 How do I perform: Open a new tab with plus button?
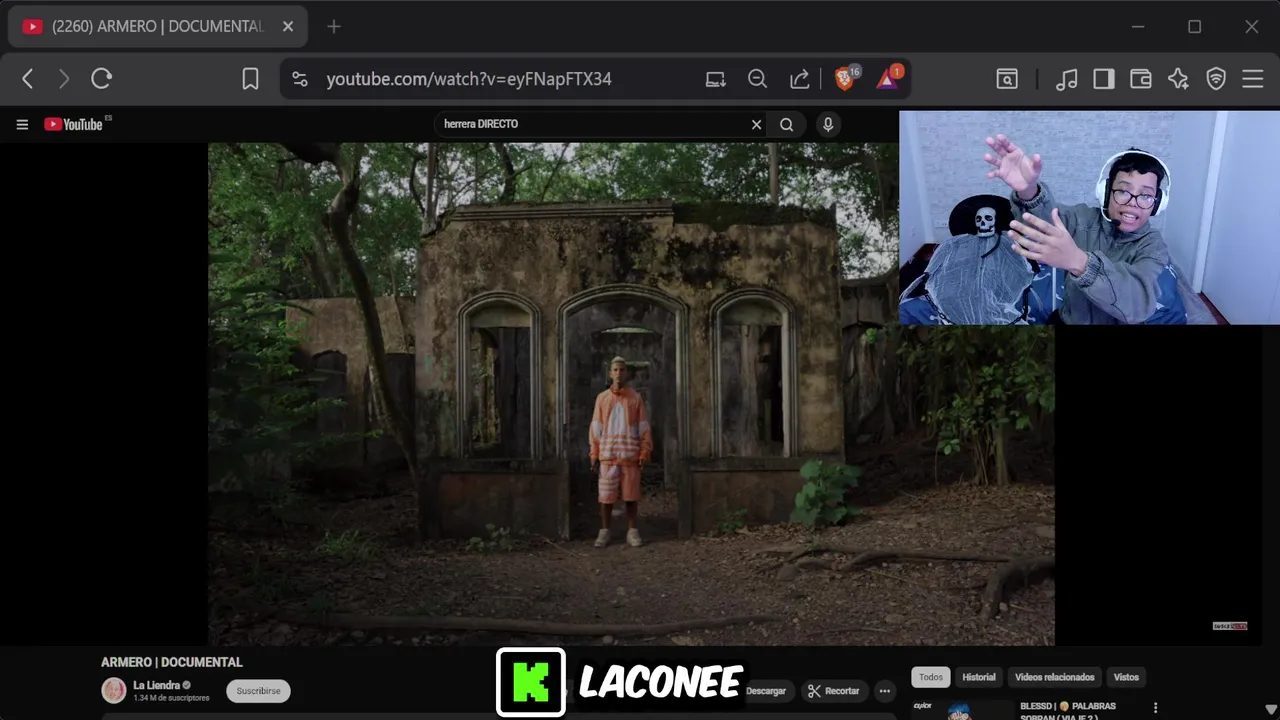(x=334, y=27)
